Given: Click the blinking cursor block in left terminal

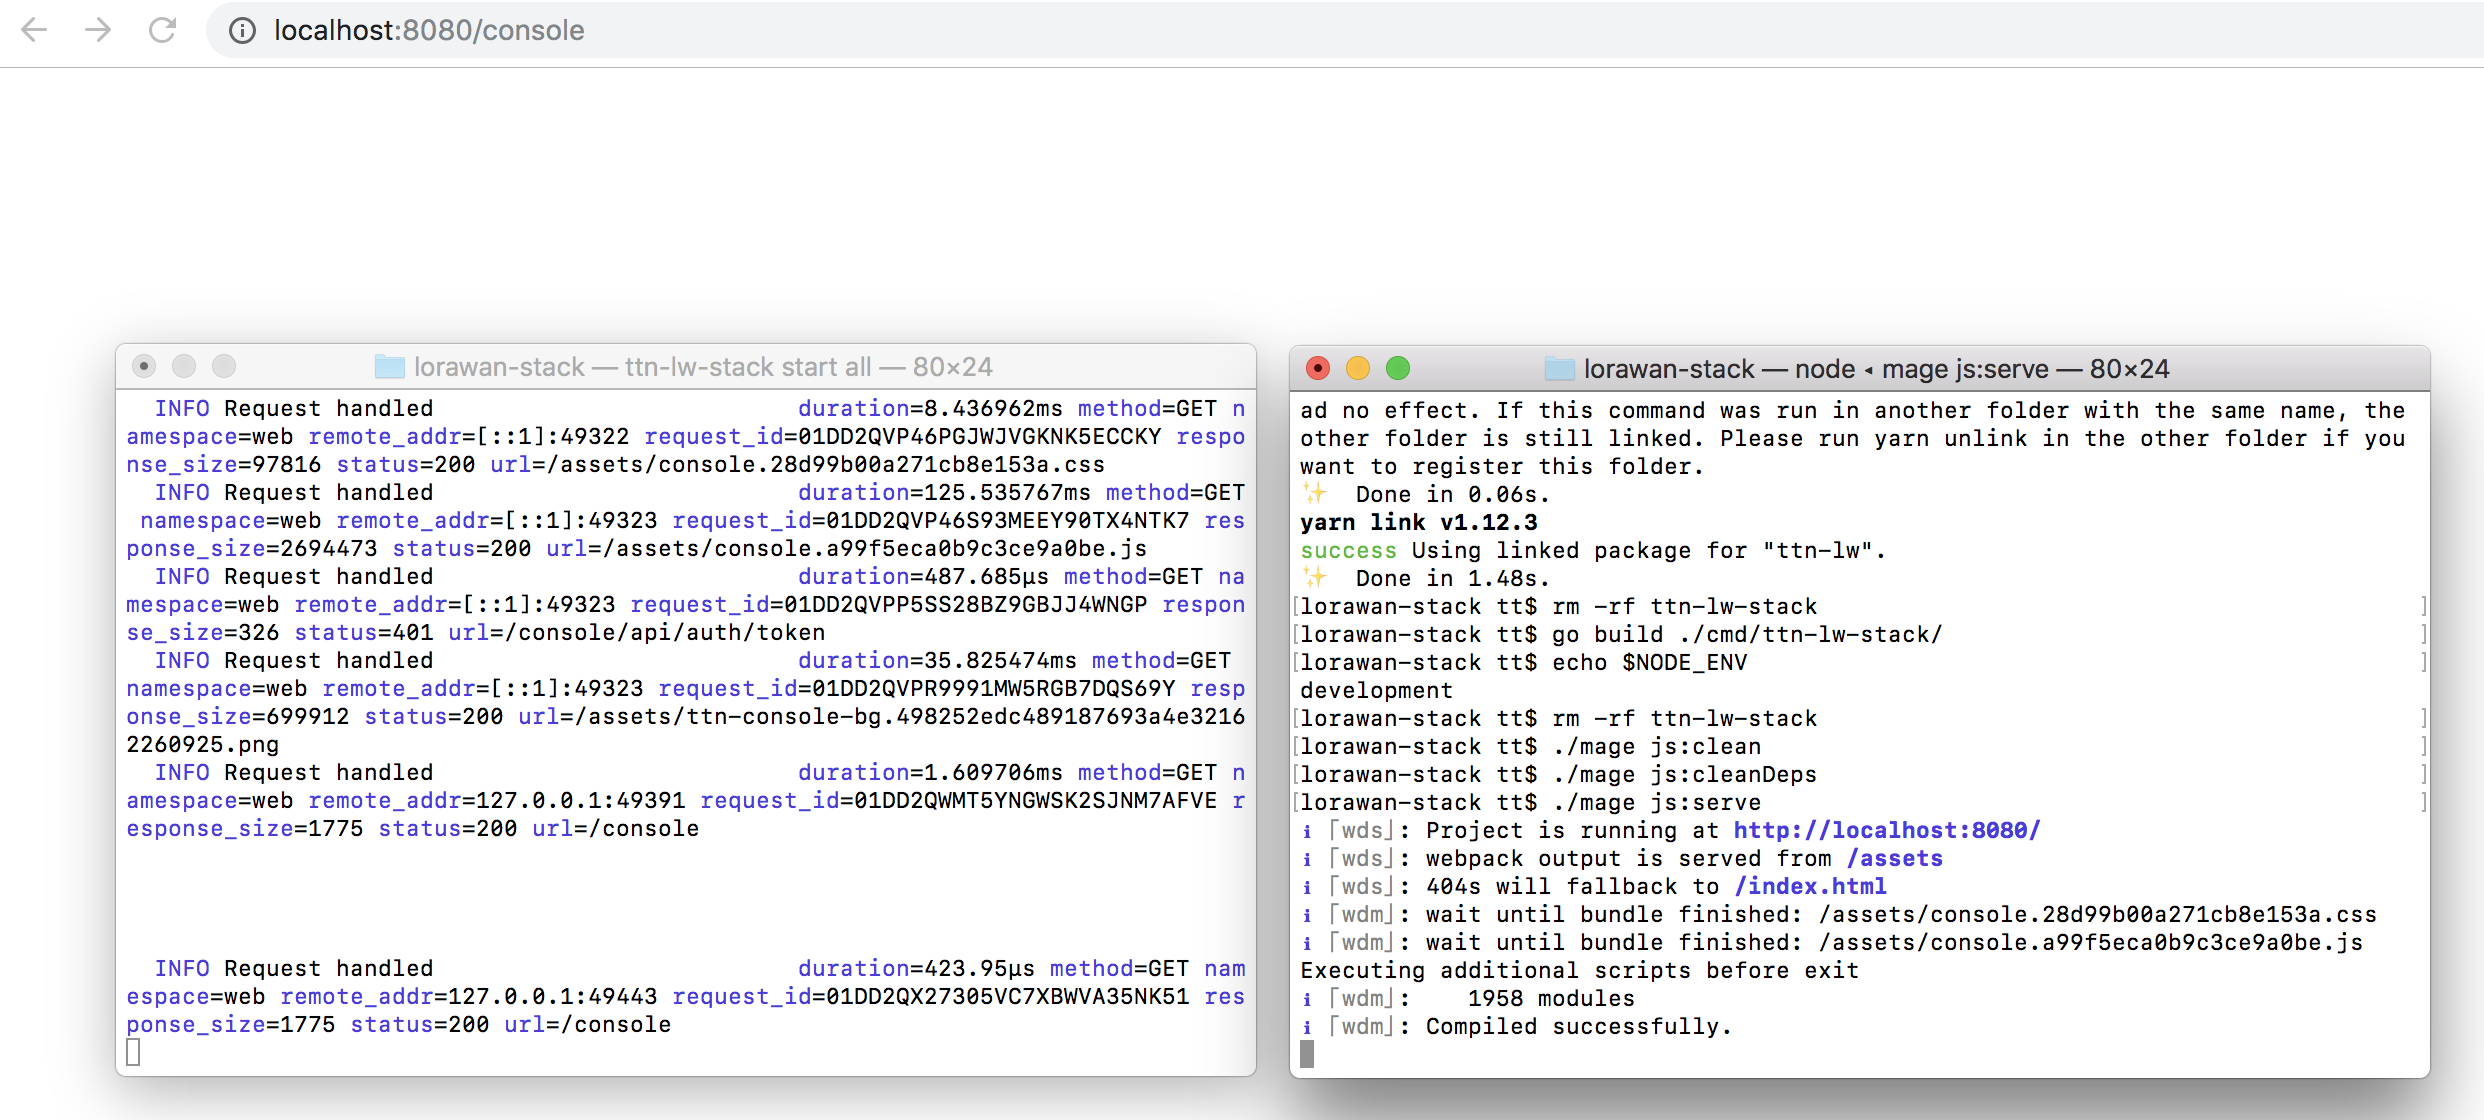Looking at the screenshot, I should coord(133,1051).
